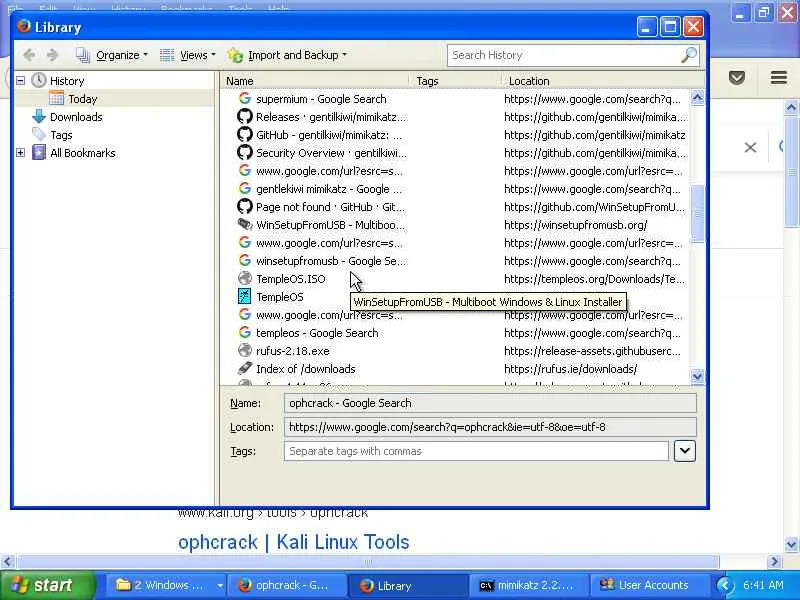The width and height of the screenshot is (800, 600).
Task: Click the All Bookmarks star icon
Action: click(39, 152)
